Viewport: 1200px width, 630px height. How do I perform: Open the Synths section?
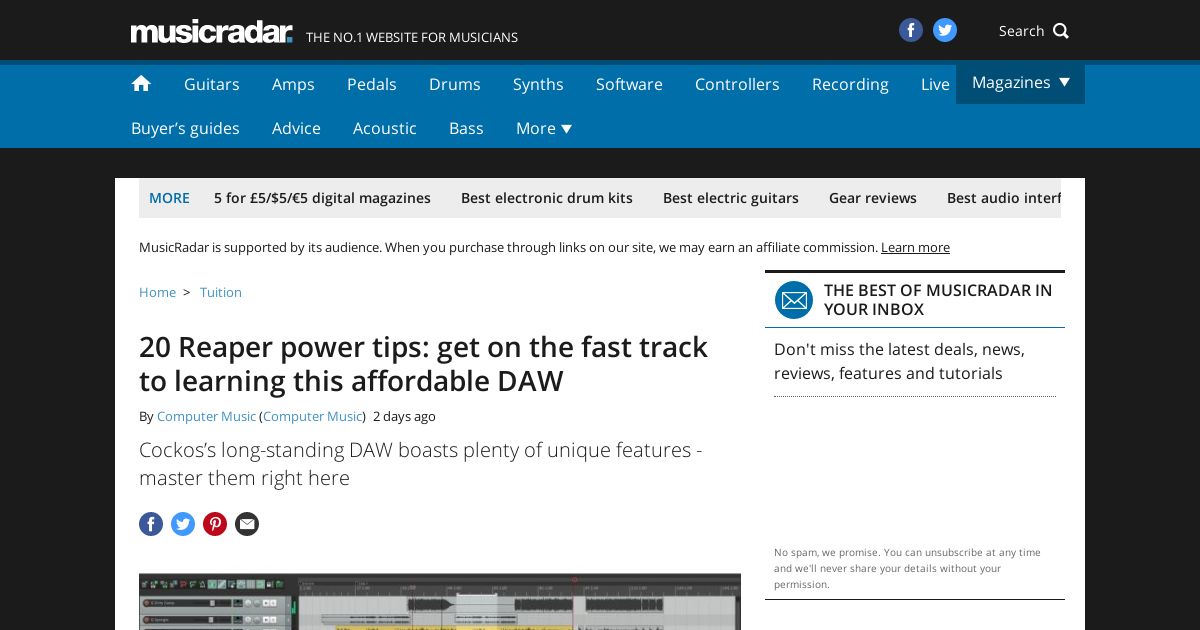(x=538, y=84)
